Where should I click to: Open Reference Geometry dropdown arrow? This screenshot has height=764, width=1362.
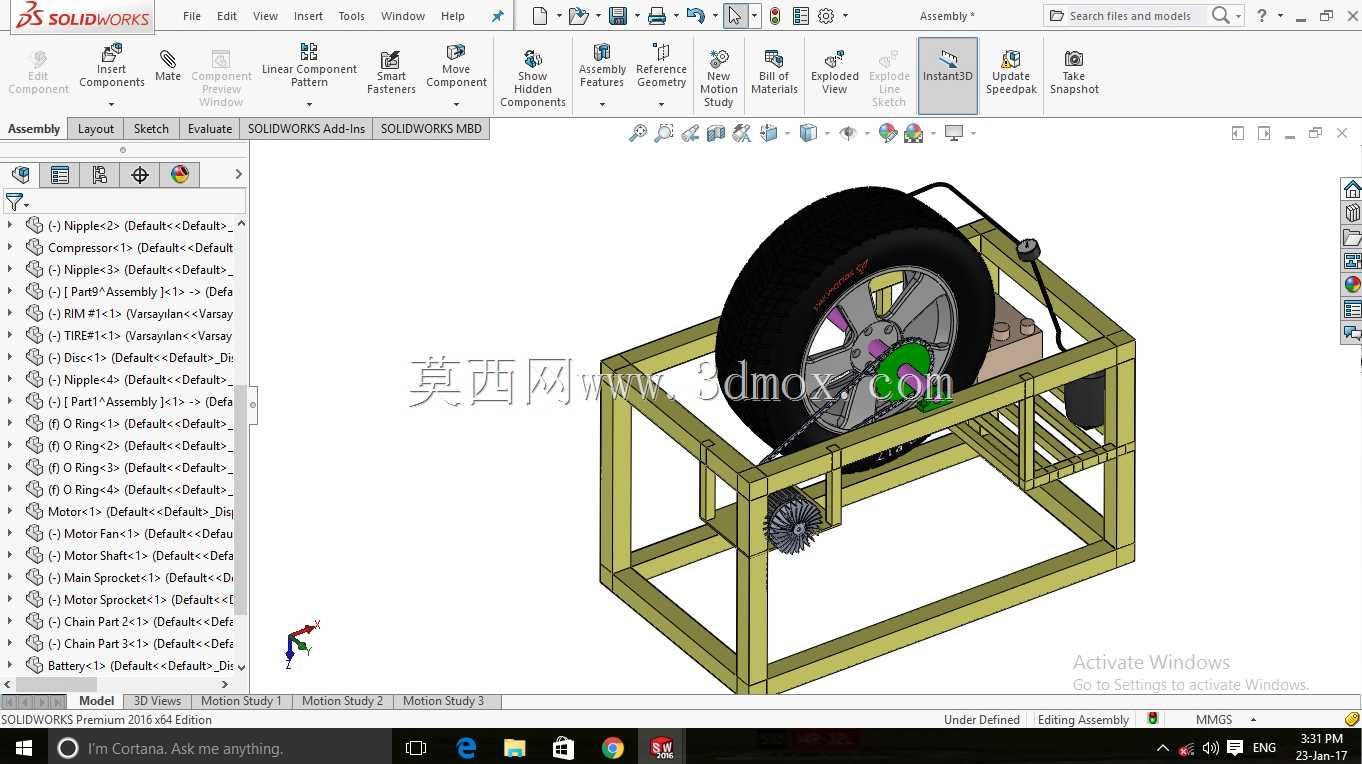[x=661, y=104]
